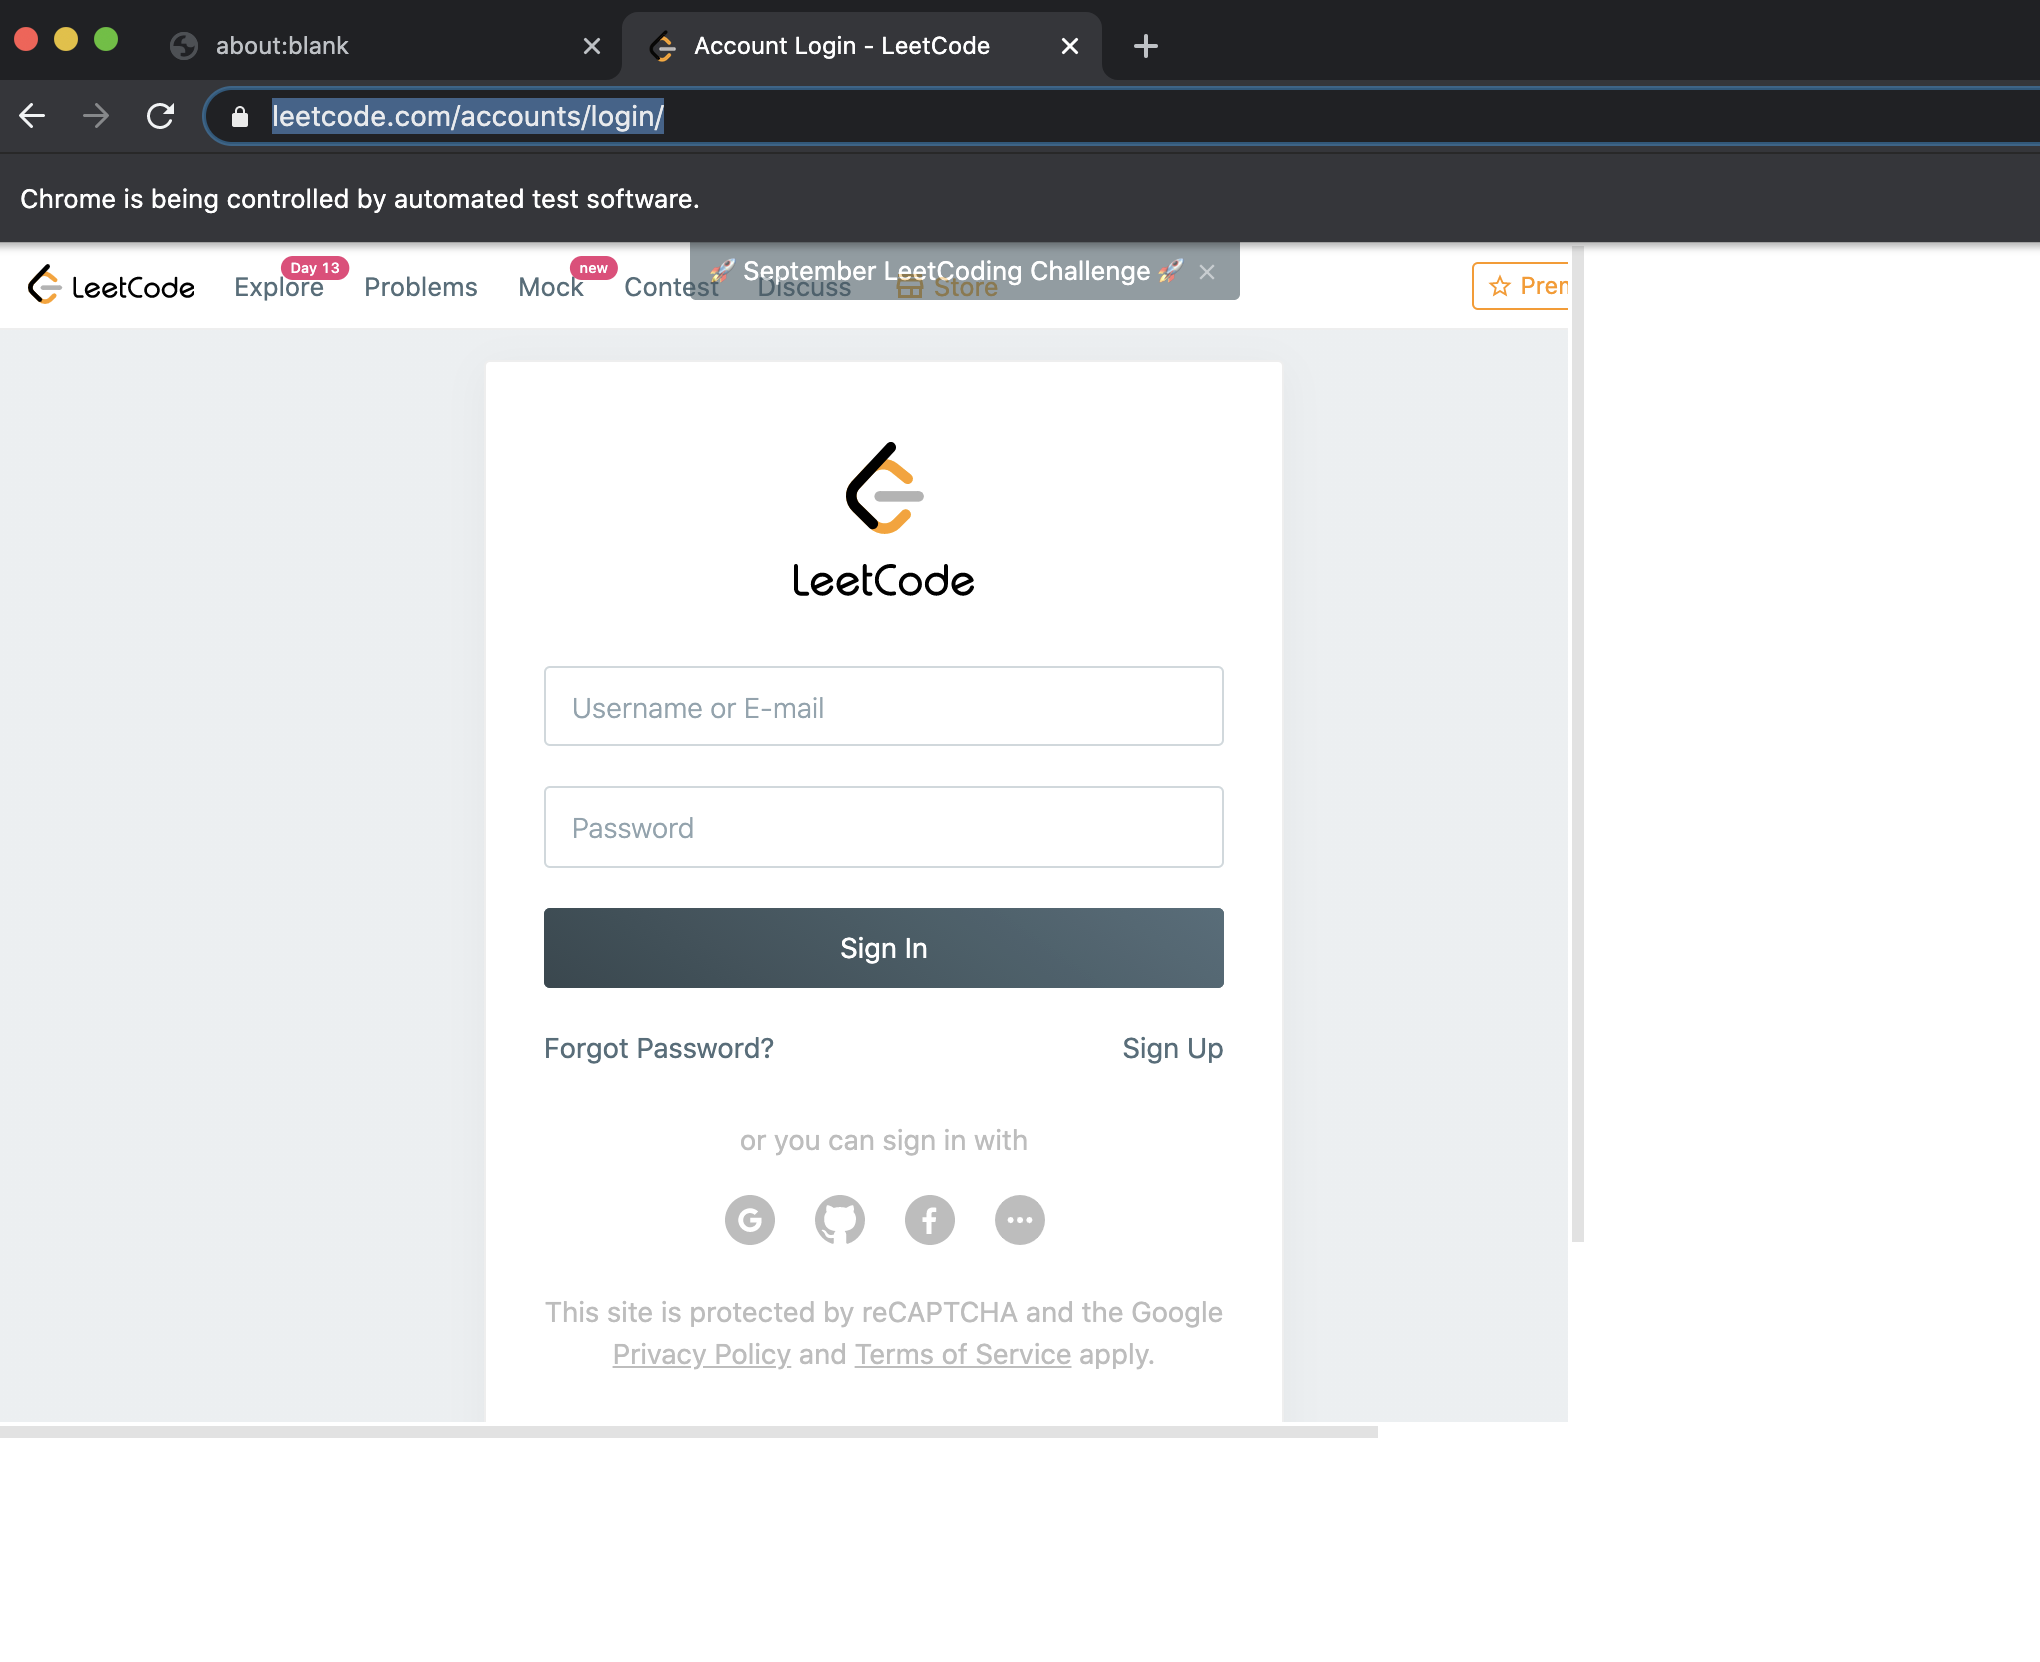
Task: Sign in with GitHub icon
Action: 840,1220
